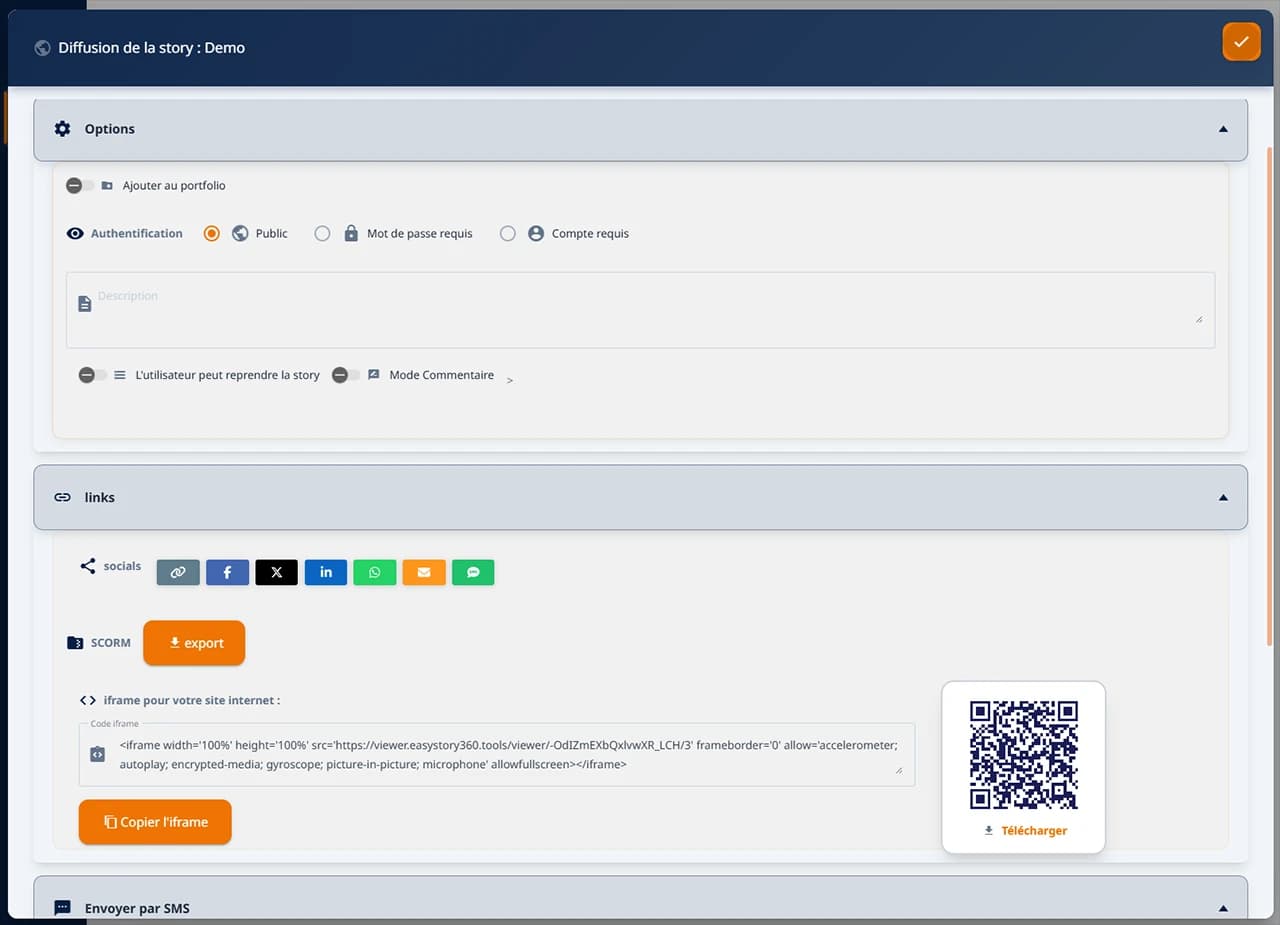
Task: Share the story via WhatsApp
Action: [x=374, y=572]
